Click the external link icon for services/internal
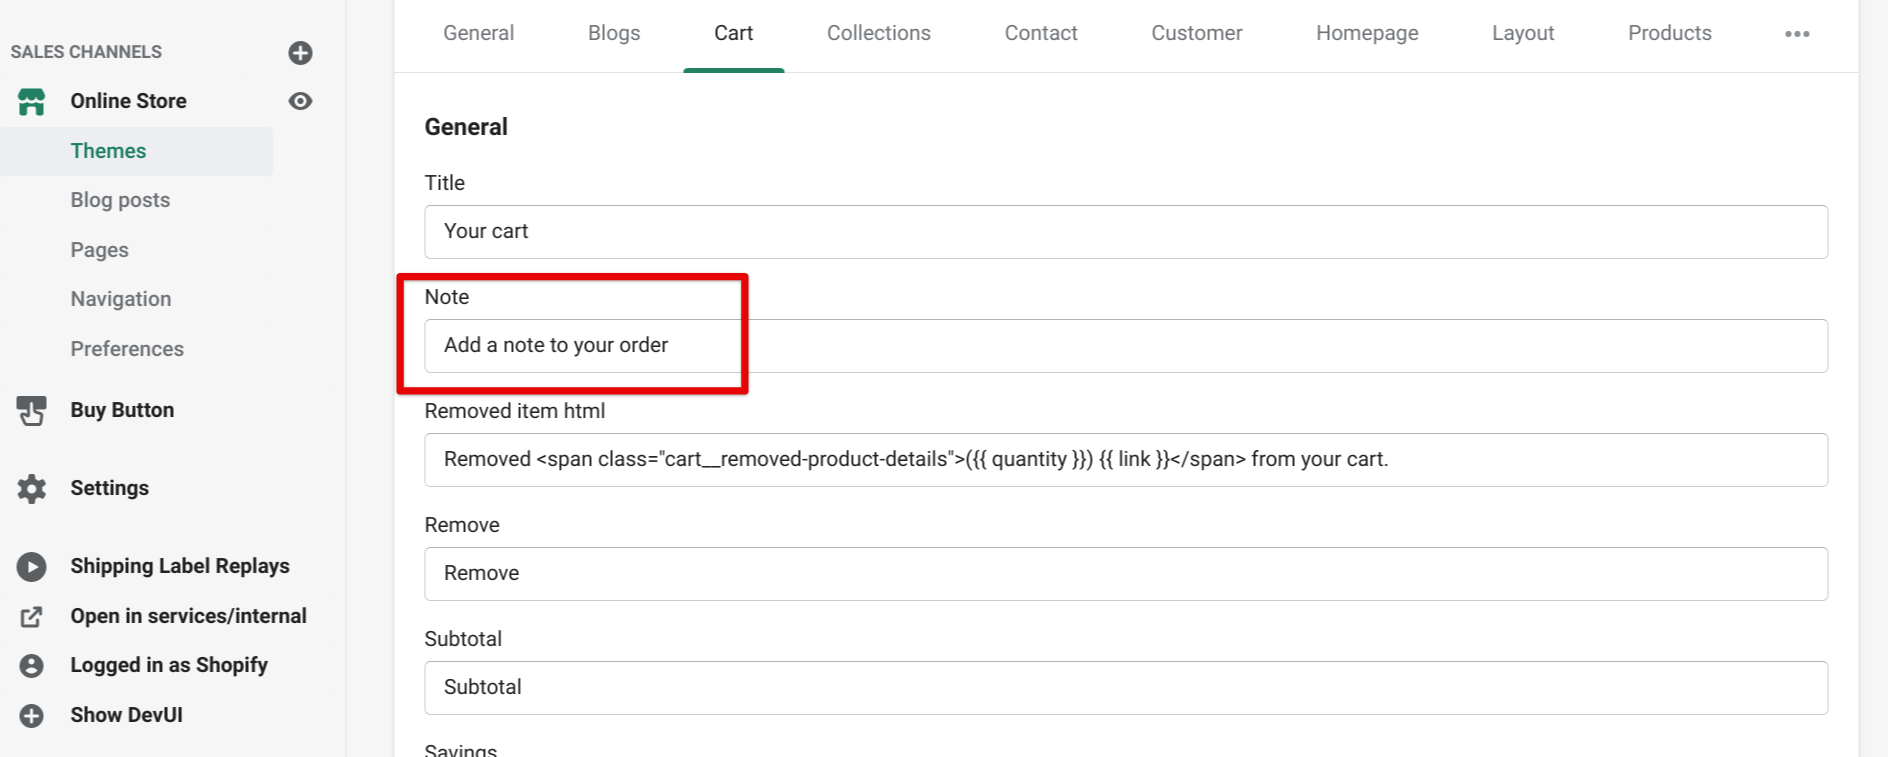 coord(32,617)
